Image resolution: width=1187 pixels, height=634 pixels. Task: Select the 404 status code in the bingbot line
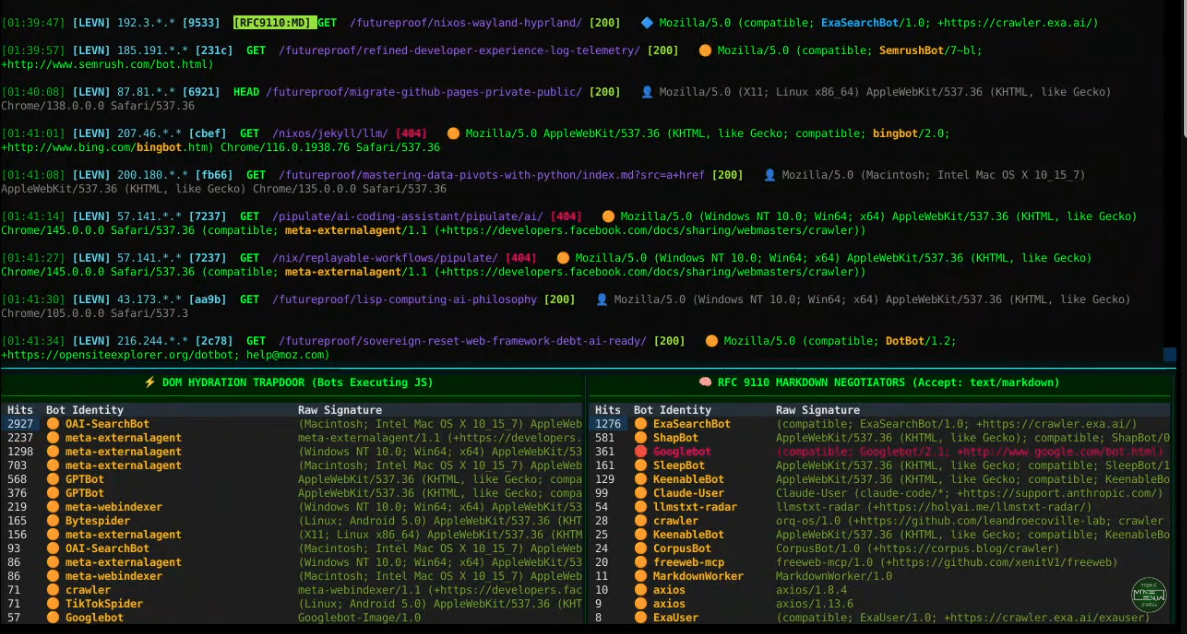click(x=411, y=133)
